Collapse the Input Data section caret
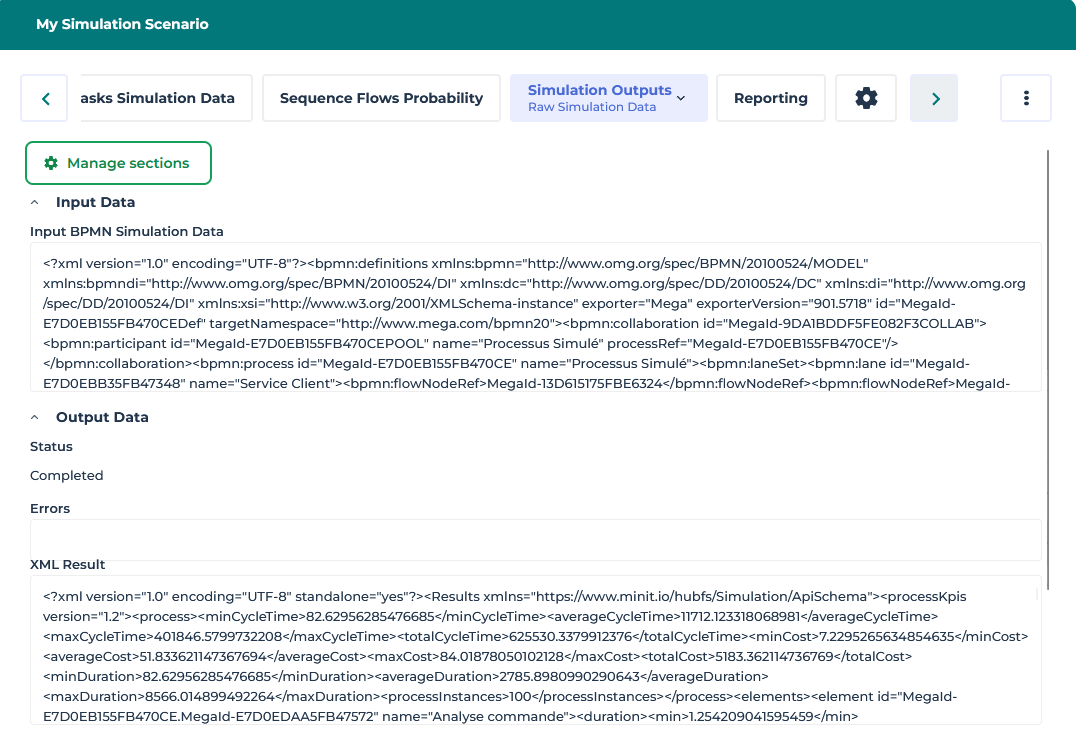The width and height of the screenshot is (1076, 755). (x=35, y=203)
